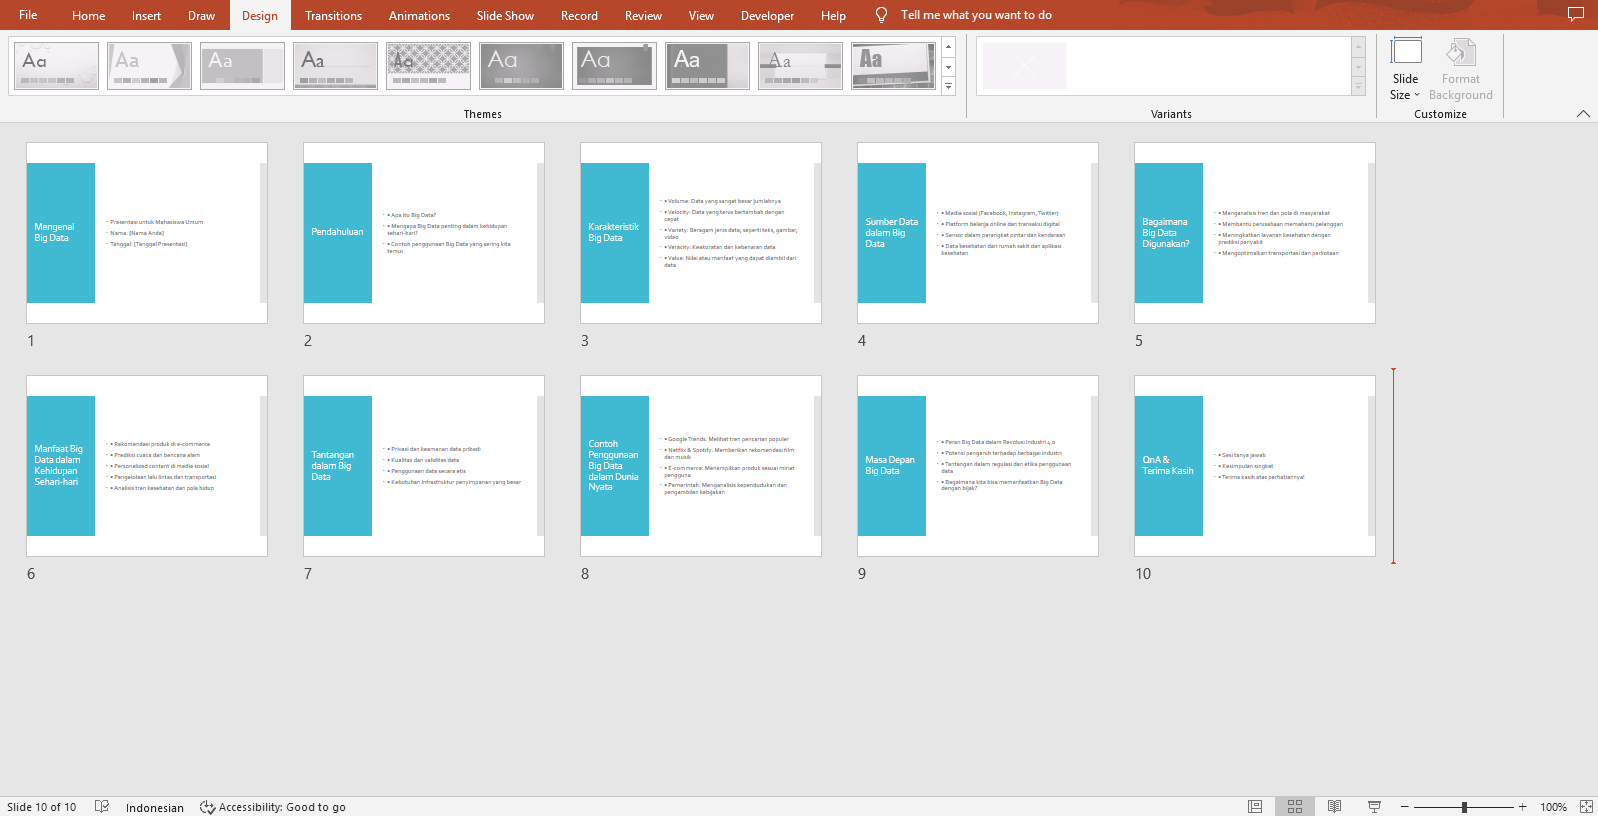
Task: Start Slide Show from status bar icon
Action: [x=1374, y=807]
